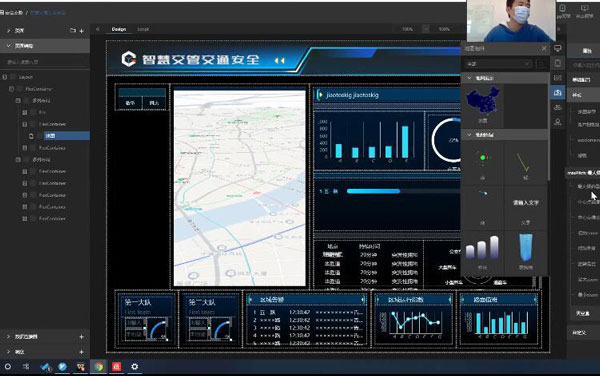Select the 3D bar chart component thumbnail
This screenshot has height=376, width=600.
click(x=483, y=252)
